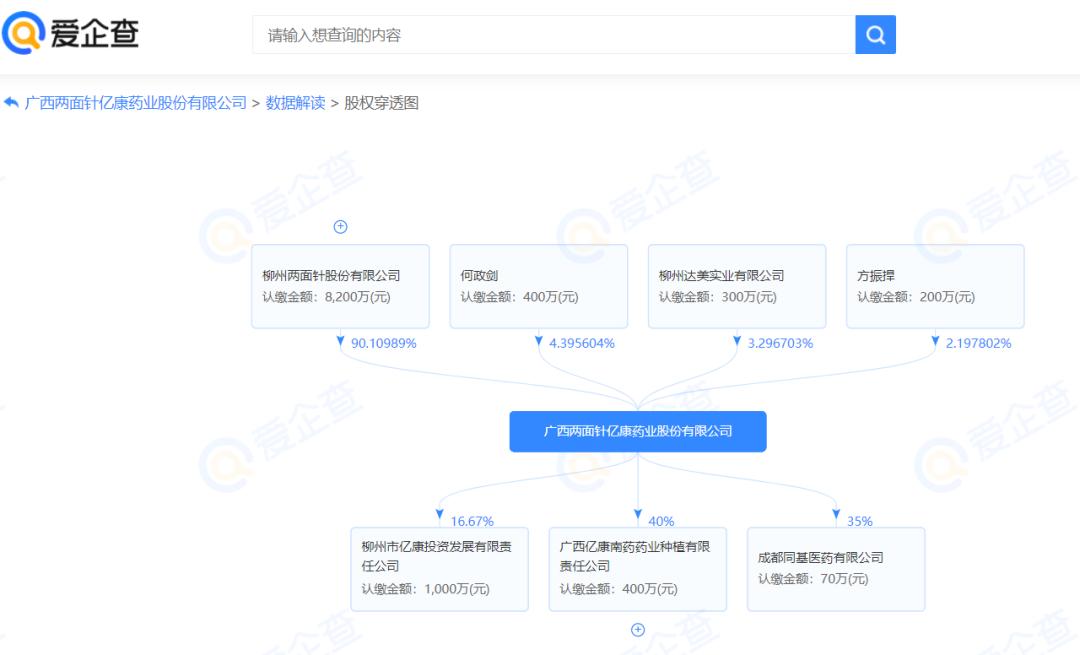The image size is (1080, 655).
Task: Click the 16.67% investment percentage
Action: [x=472, y=521]
